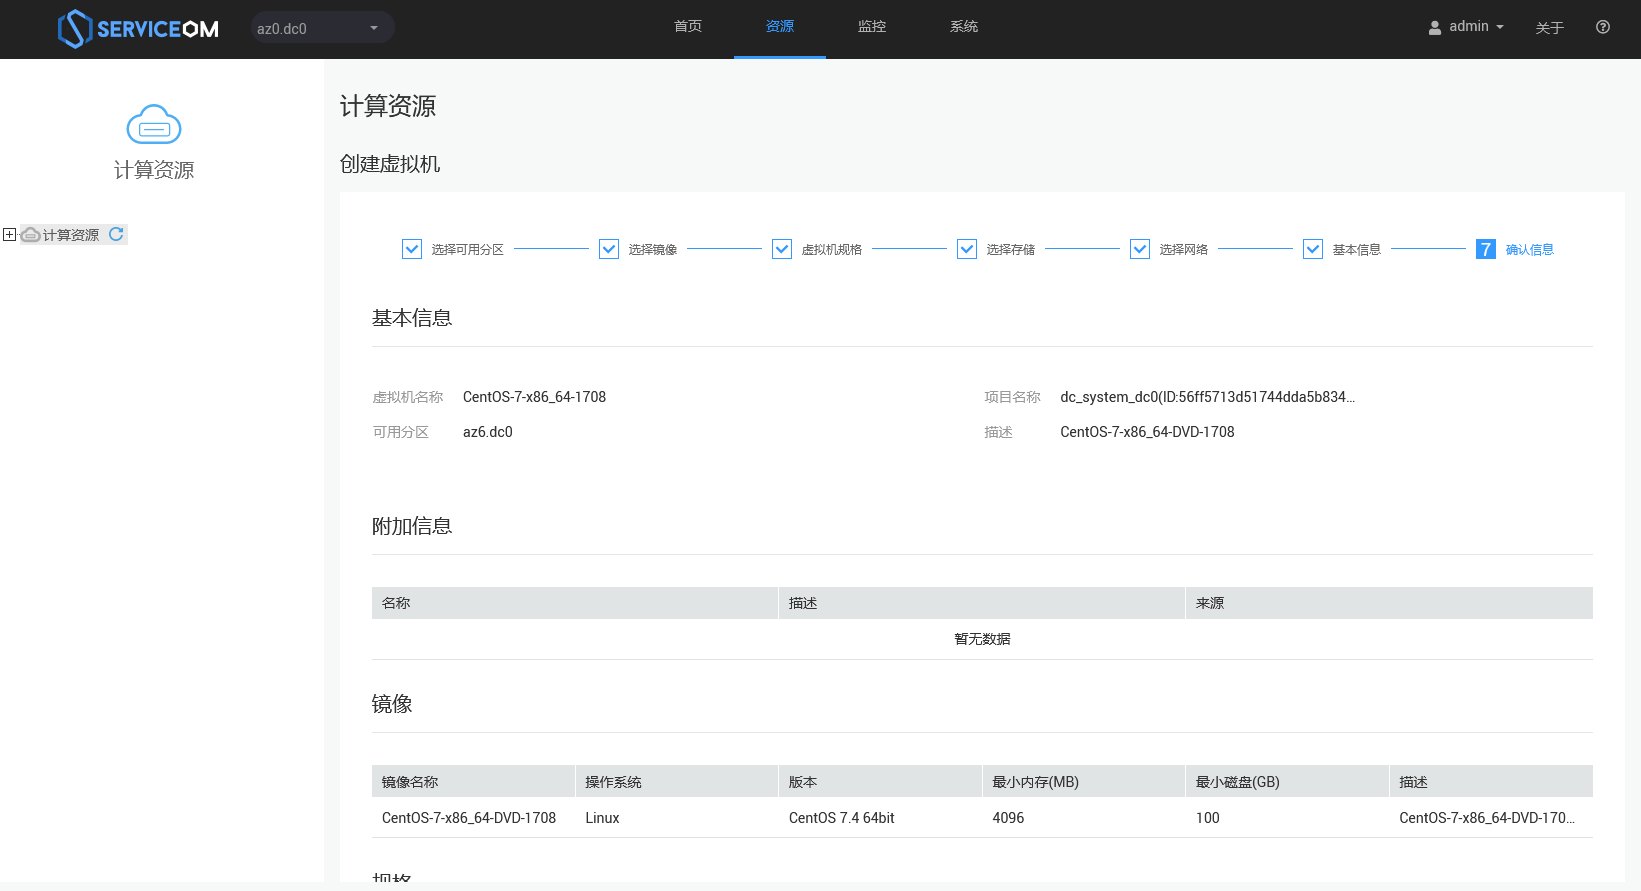The image size is (1641, 891).
Task: Click the help question mark icon
Action: pos(1603,27)
